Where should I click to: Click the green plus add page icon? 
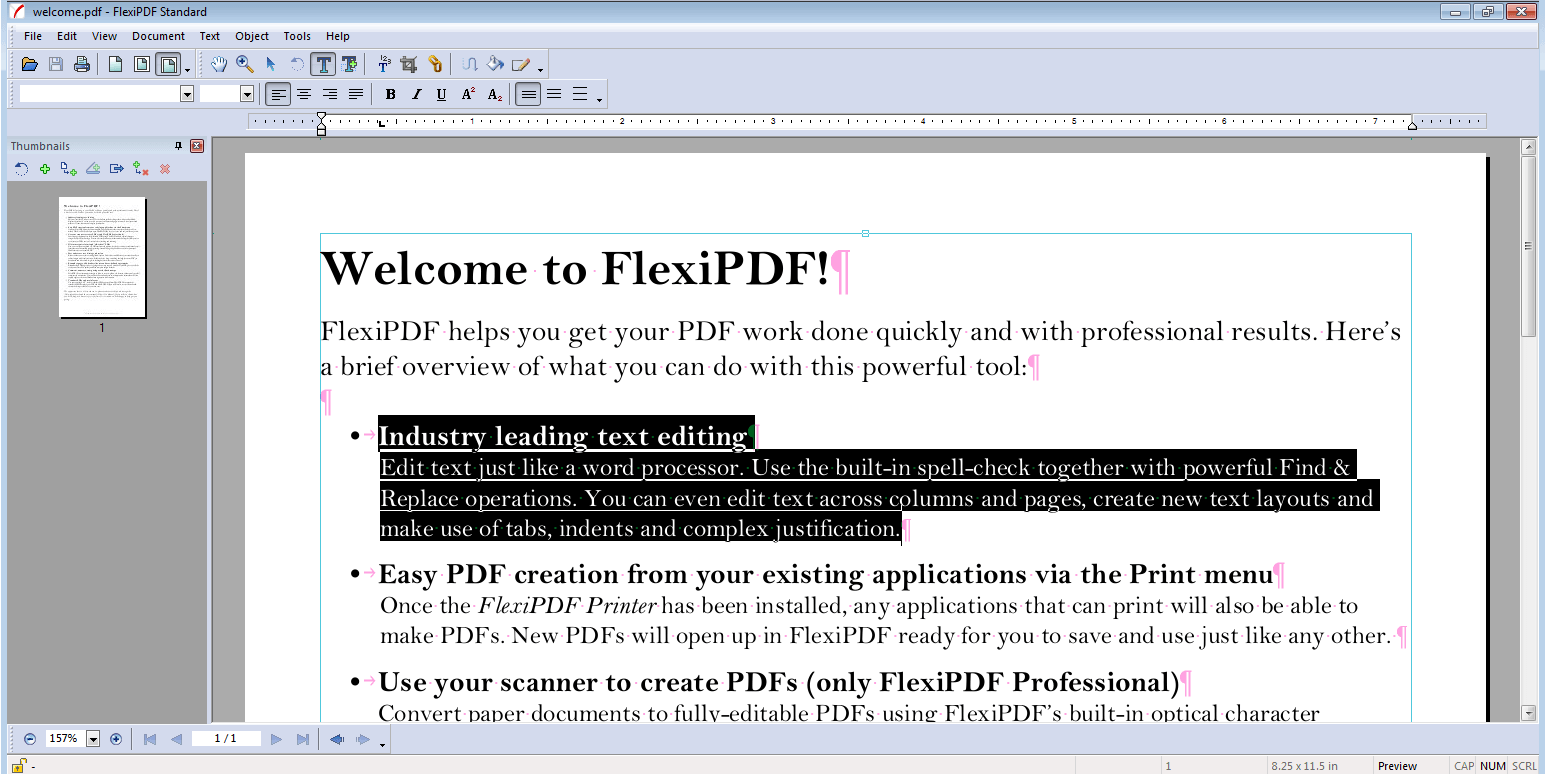pyautogui.click(x=45, y=169)
